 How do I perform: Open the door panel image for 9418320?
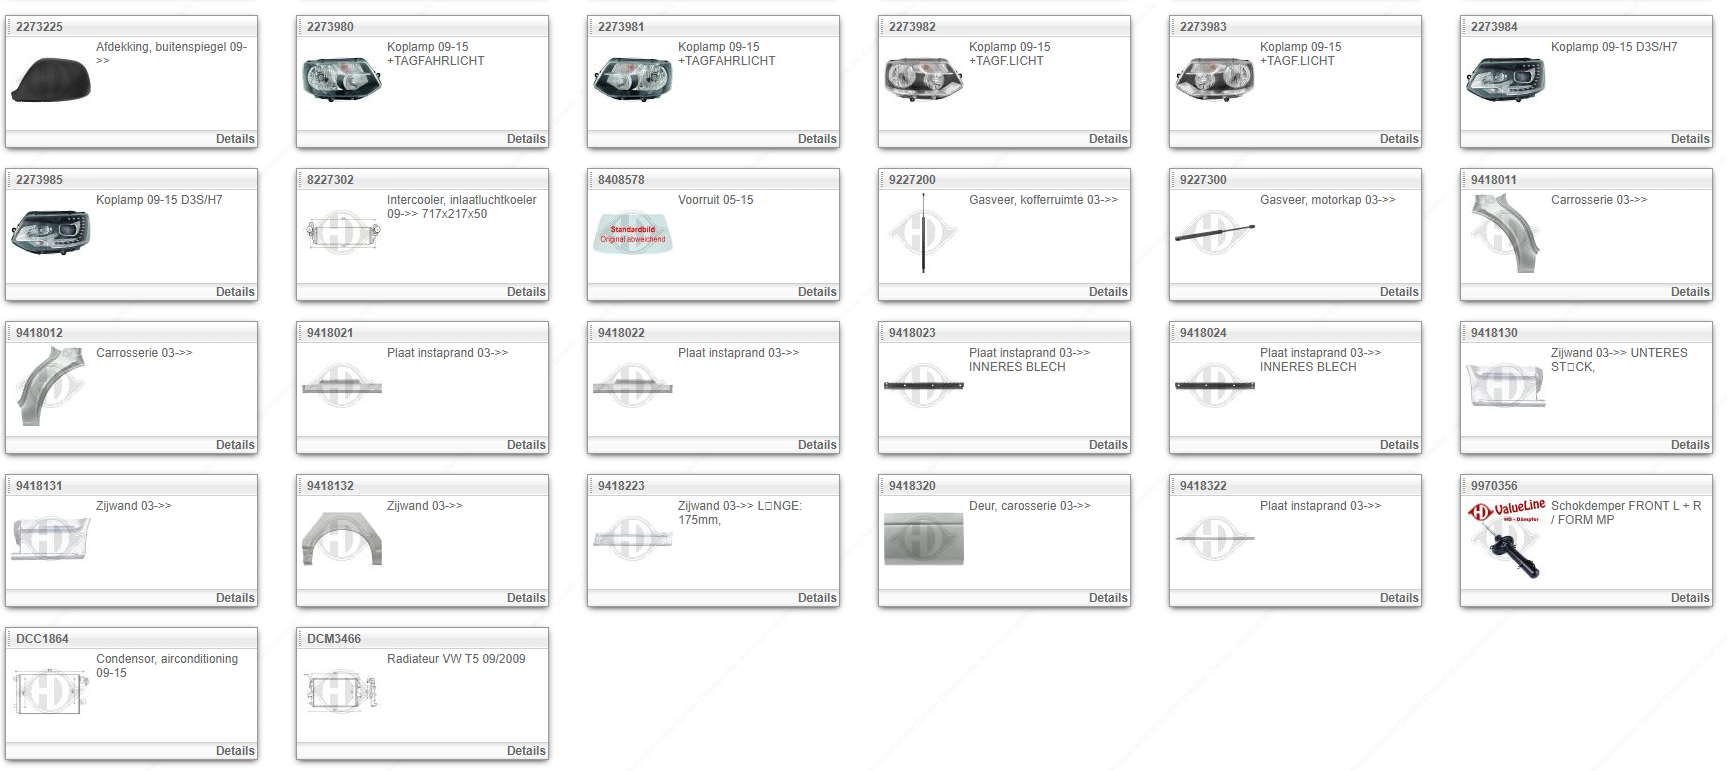point(923,539)
